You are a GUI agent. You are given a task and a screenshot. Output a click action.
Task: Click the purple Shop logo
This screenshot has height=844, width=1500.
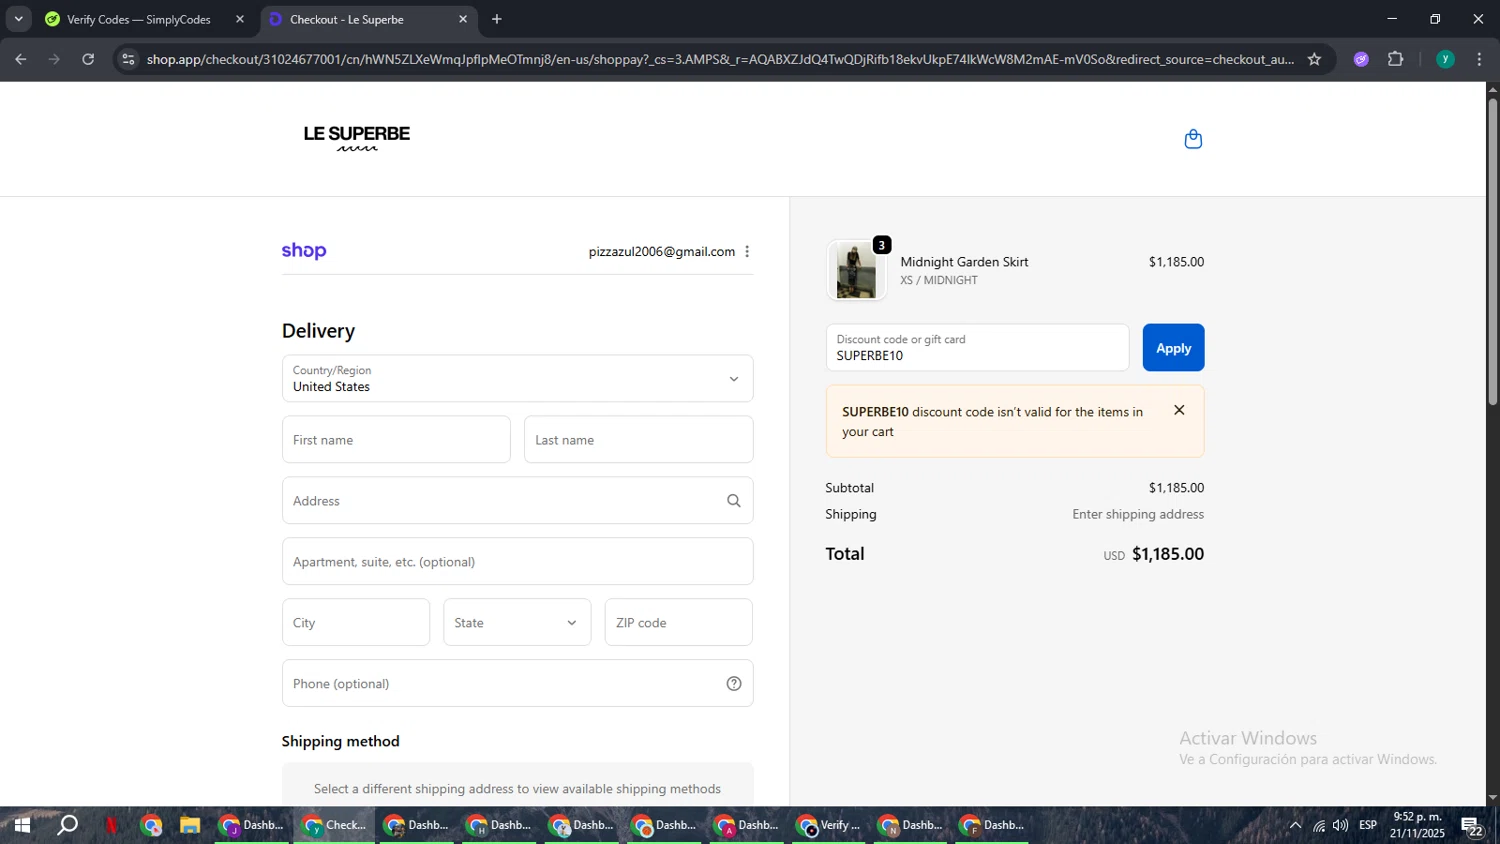[x=304, y=251]
